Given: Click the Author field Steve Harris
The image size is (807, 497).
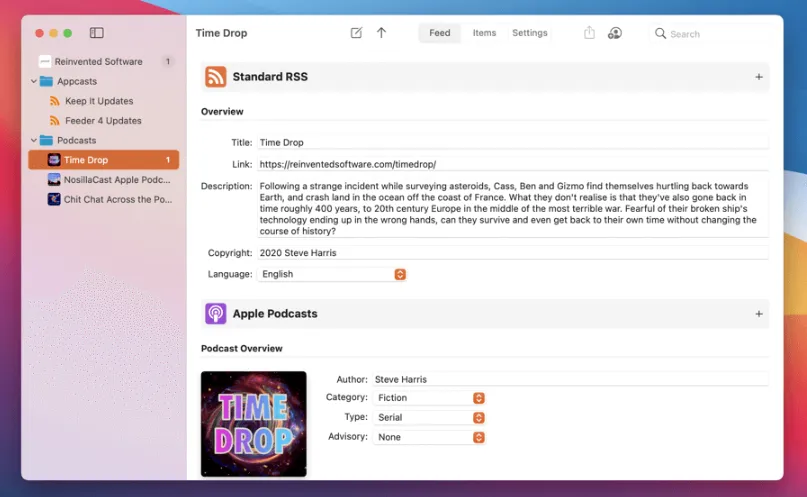Looking at the screenshot, I should 570,379.
